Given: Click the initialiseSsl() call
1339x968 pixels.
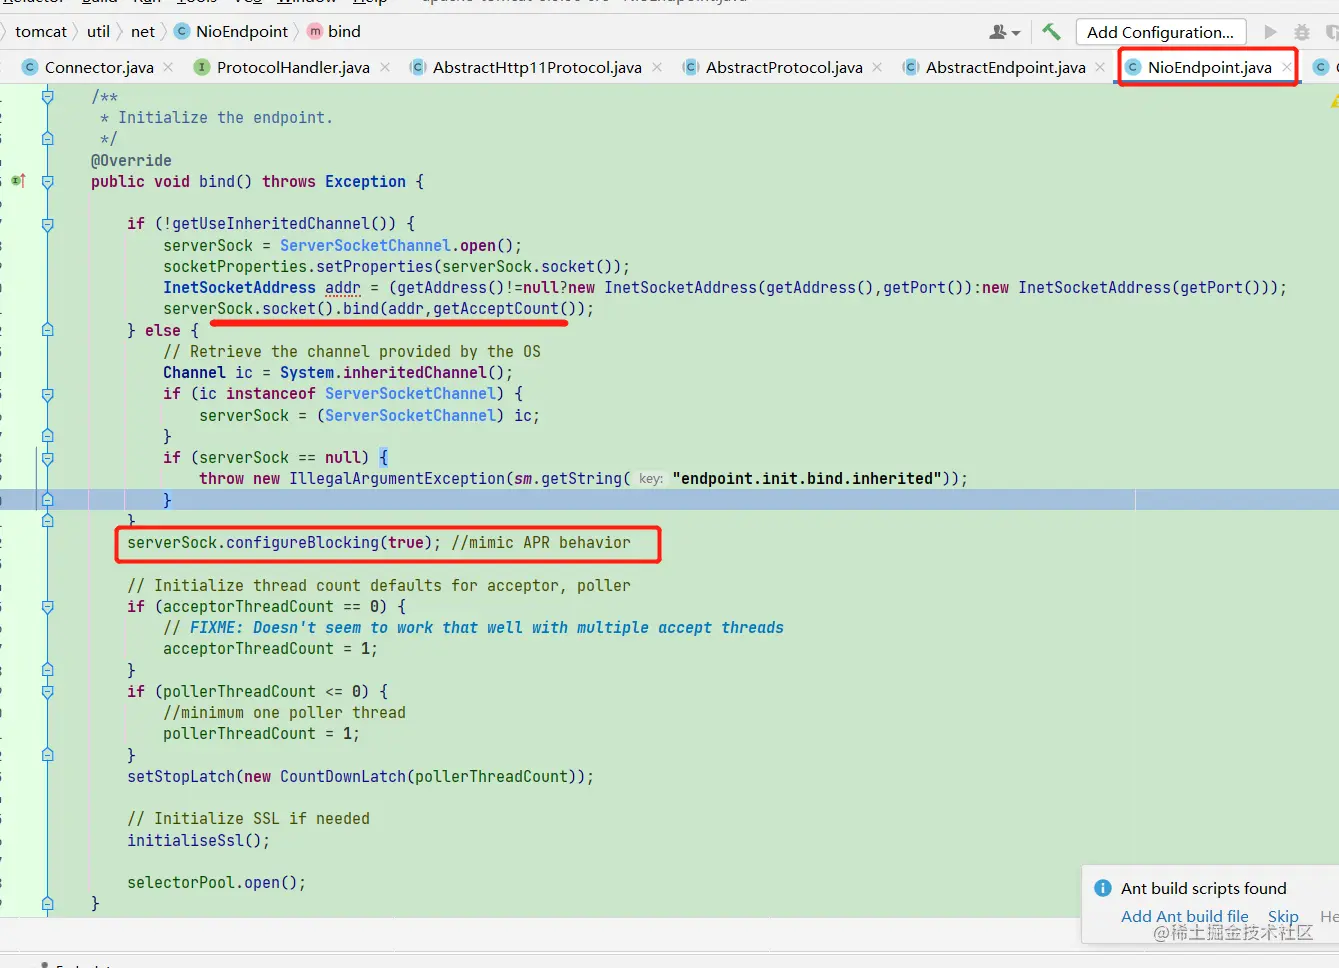Looking at the screenshot, I should click(198, 841).
